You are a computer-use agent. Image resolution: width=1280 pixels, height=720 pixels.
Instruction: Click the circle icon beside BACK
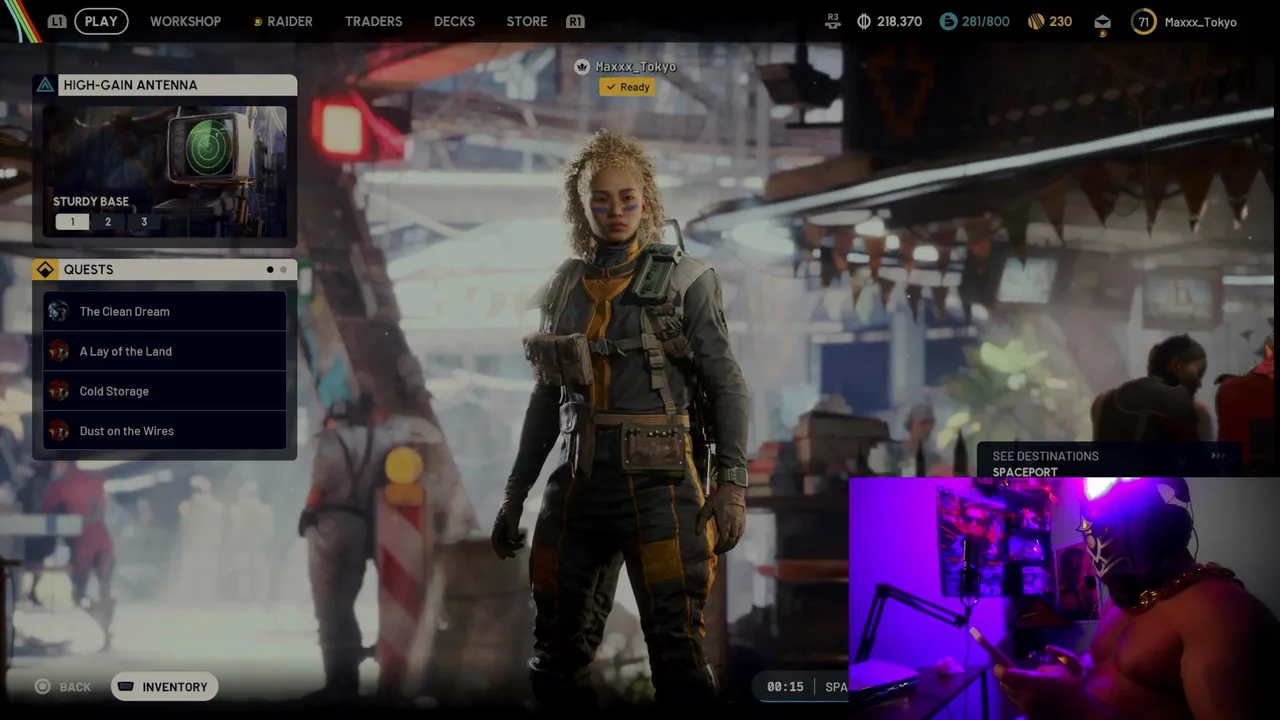(x=42, y=687)
